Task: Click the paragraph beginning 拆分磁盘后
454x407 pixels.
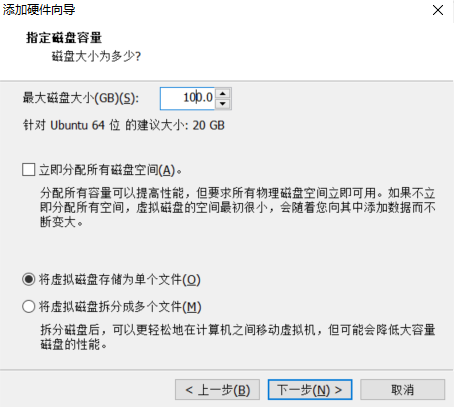Action: point(237,337)
